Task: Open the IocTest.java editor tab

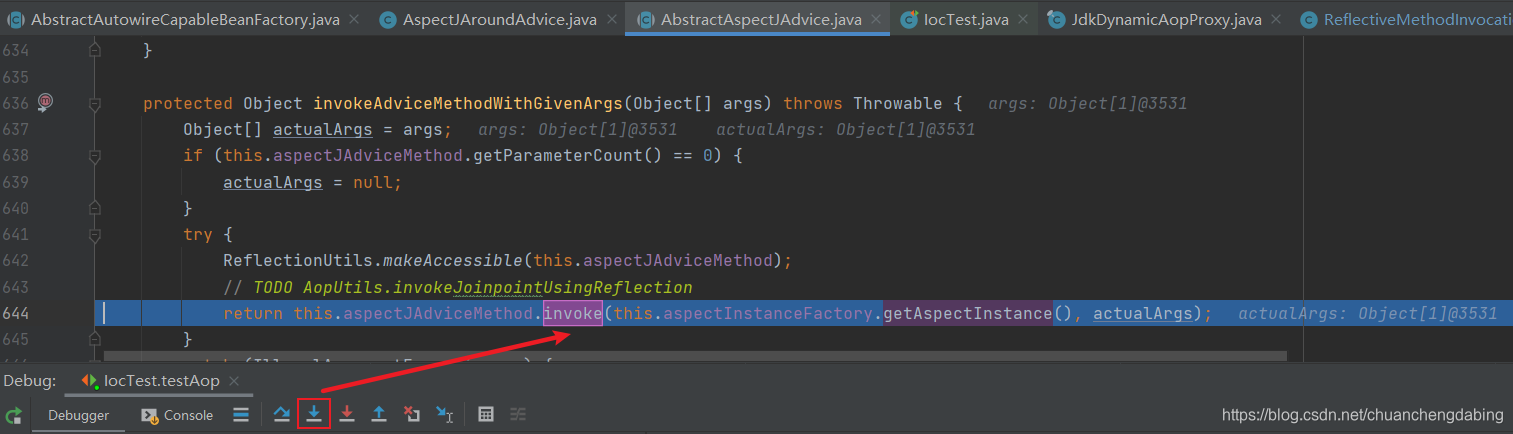Action: coord(966,19)
